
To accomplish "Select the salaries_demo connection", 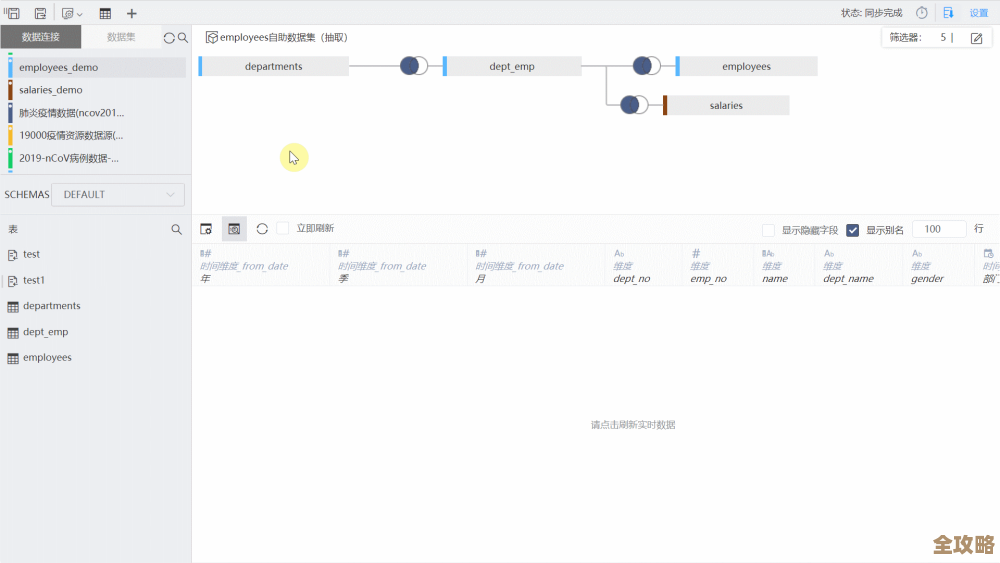I will tap(96, 90).
